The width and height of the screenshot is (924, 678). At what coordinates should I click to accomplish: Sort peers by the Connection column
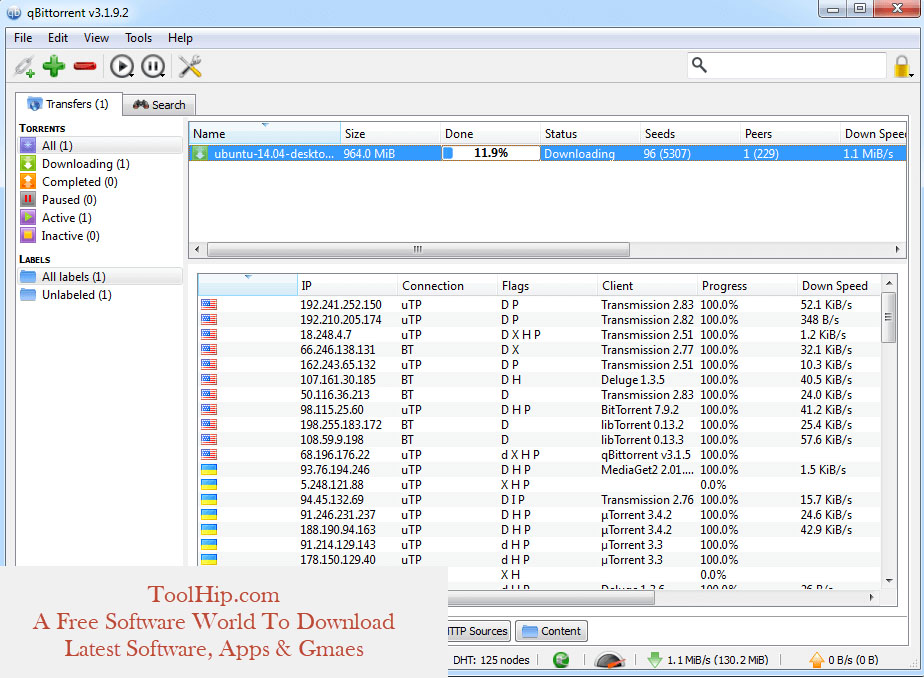[x=448, y=286]
